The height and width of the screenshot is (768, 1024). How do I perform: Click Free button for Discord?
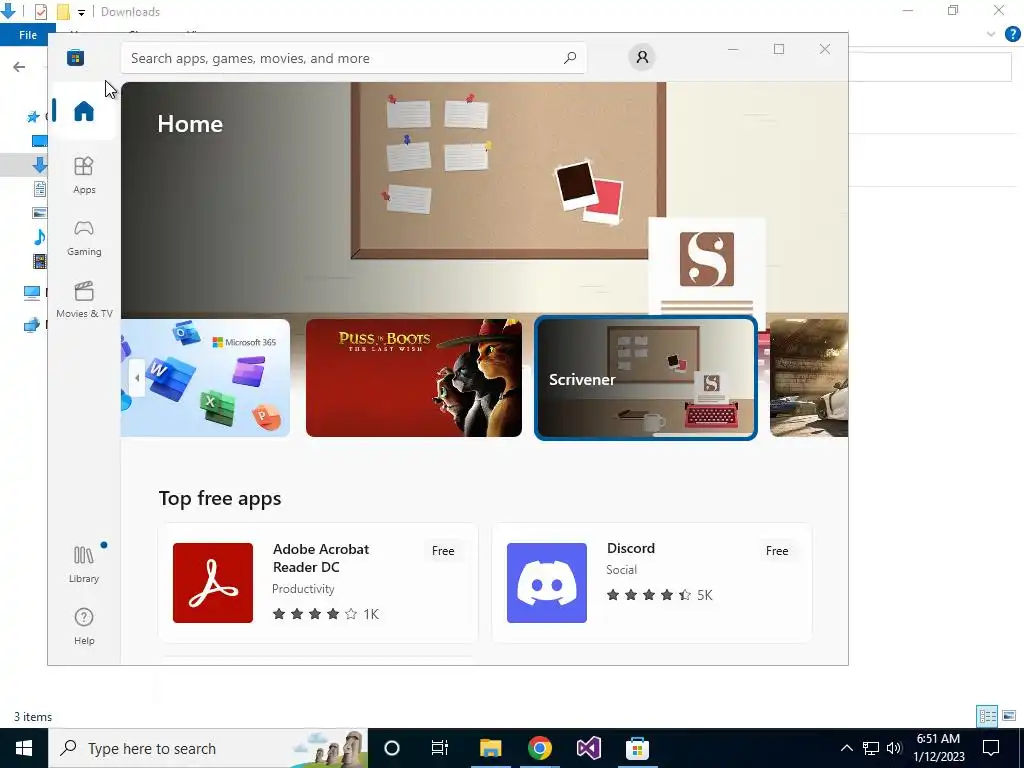pyautogui.click(x=776, y=551)
